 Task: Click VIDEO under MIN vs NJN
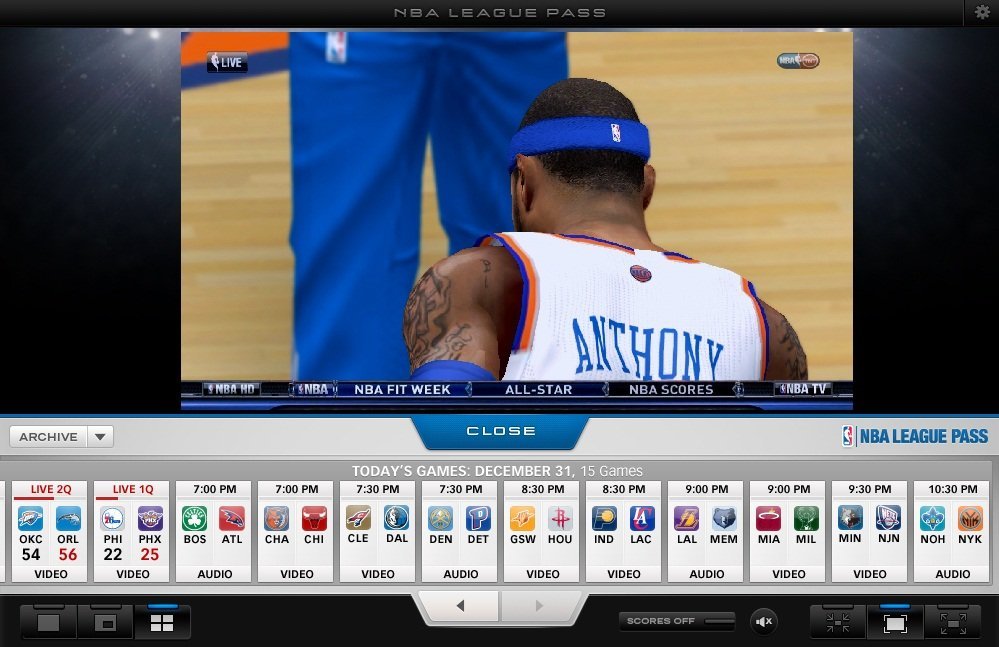tap(870, 574)
